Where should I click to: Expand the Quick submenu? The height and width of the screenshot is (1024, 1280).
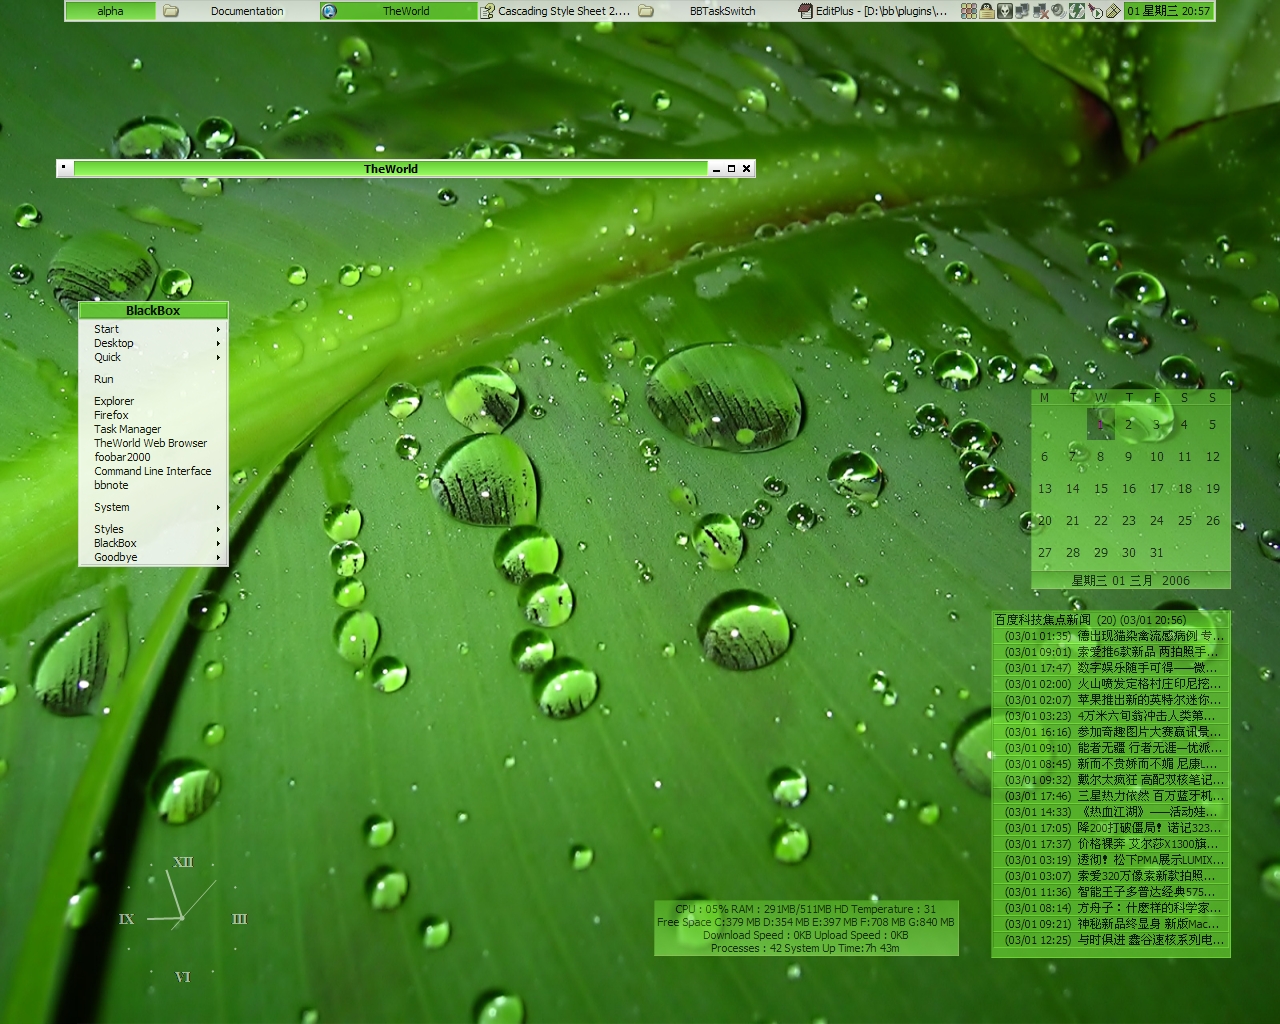[x=153, y=357]
